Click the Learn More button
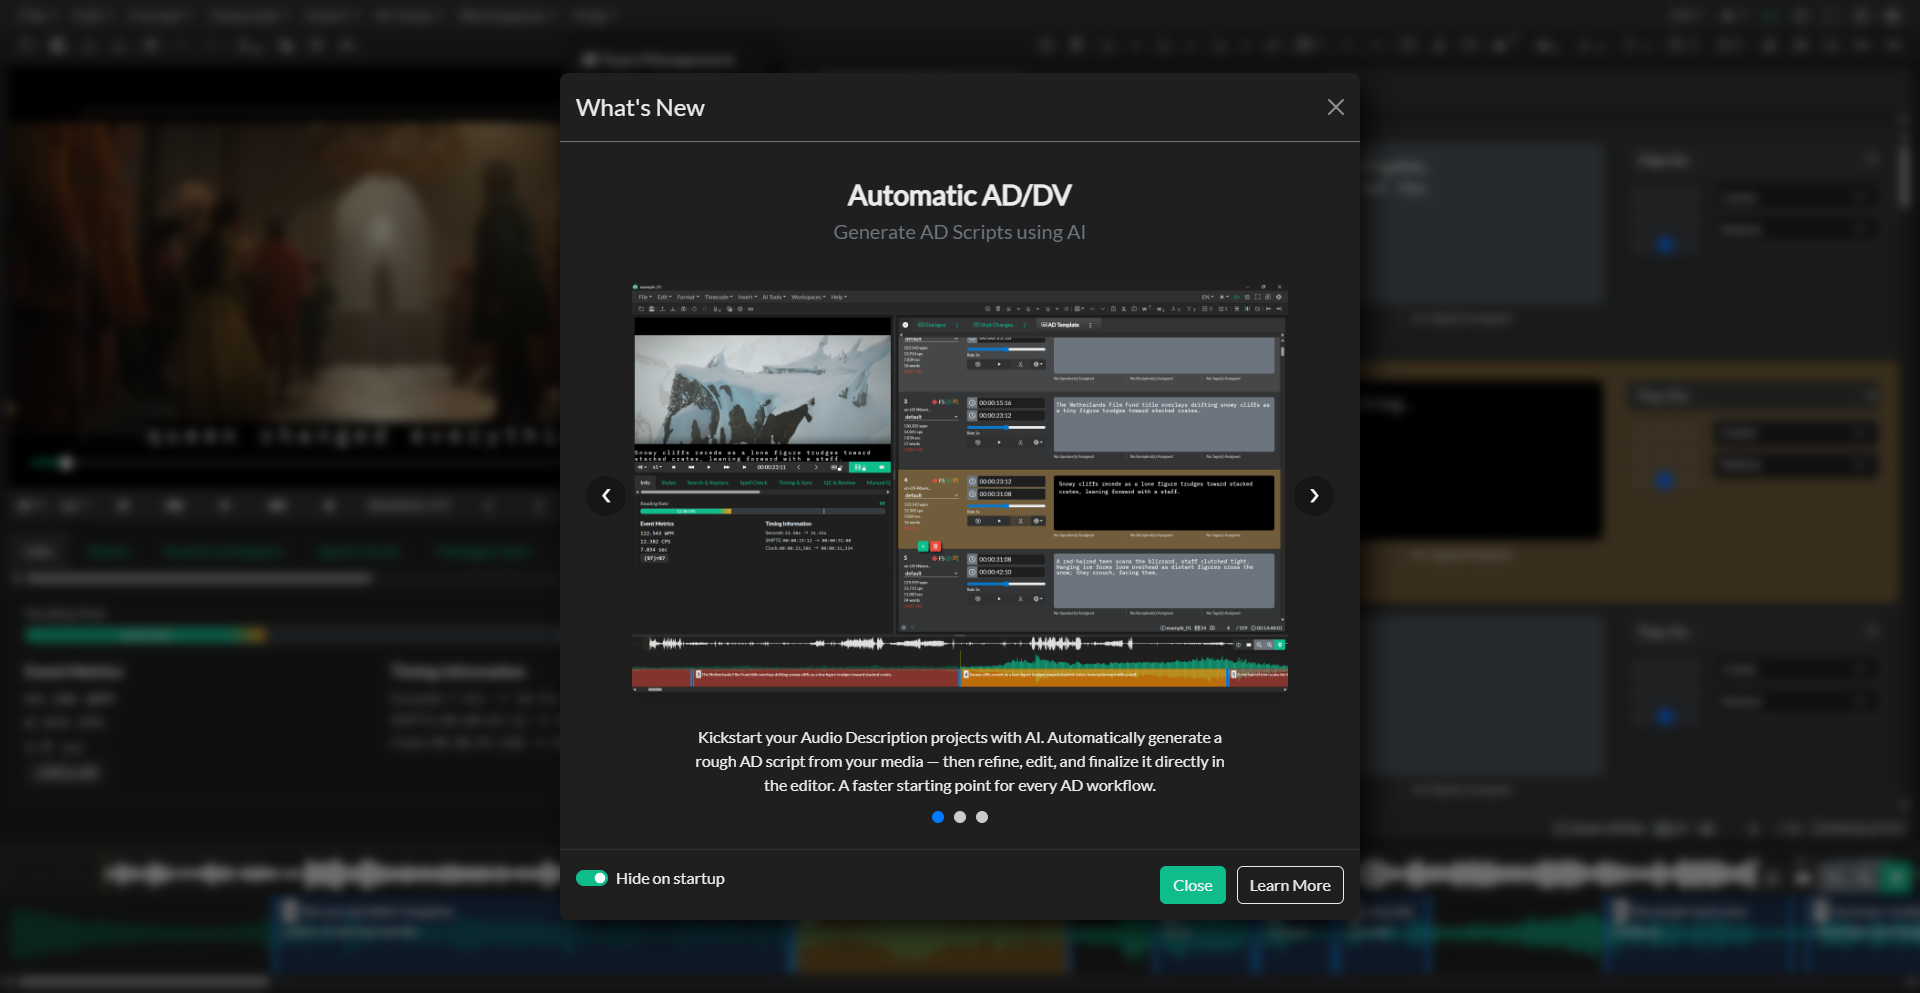 [1289, 885]
